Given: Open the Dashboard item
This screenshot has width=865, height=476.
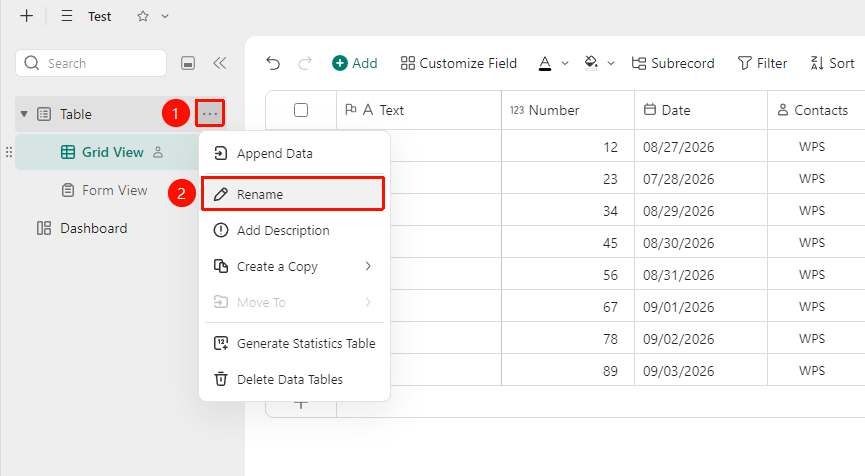Looking at the screenshot, I should [x=93, y=228].
